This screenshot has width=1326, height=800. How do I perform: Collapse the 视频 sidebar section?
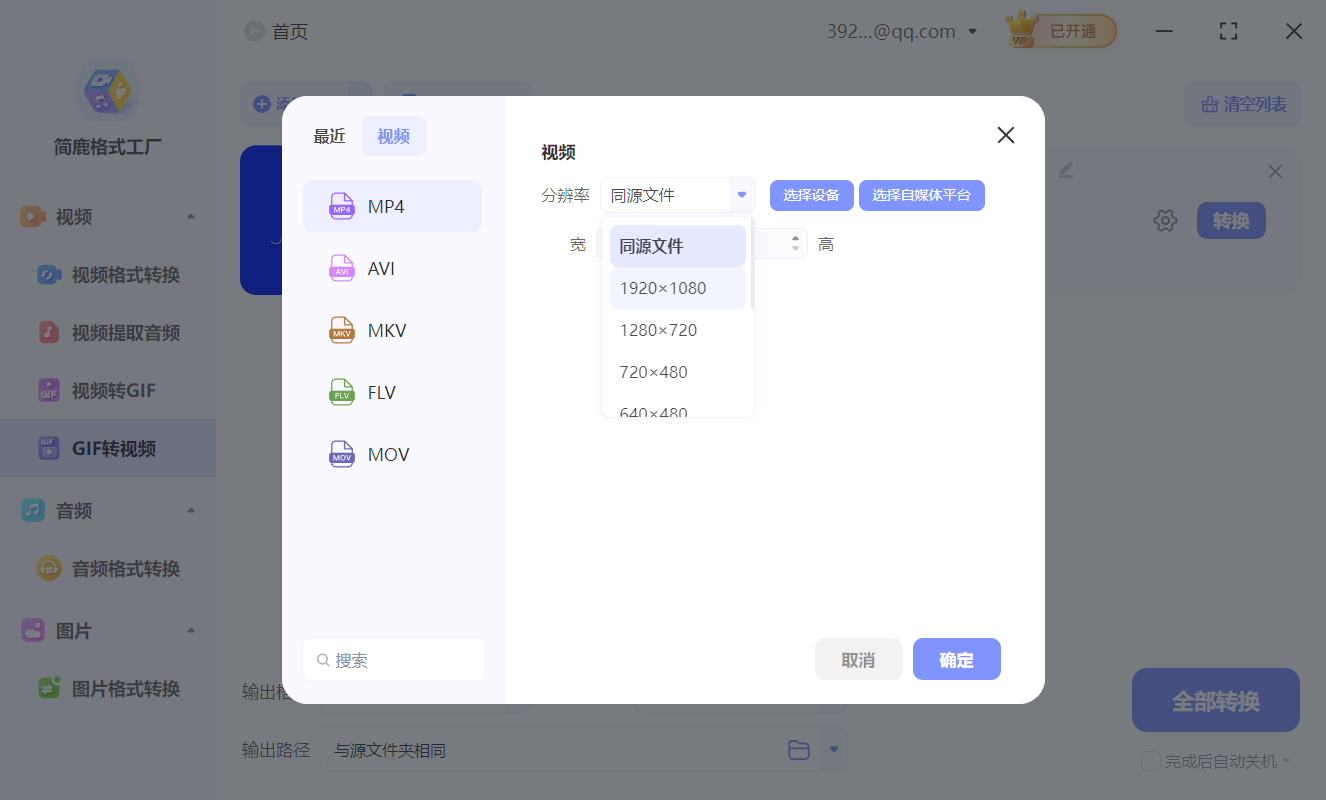tap(190, 217)
